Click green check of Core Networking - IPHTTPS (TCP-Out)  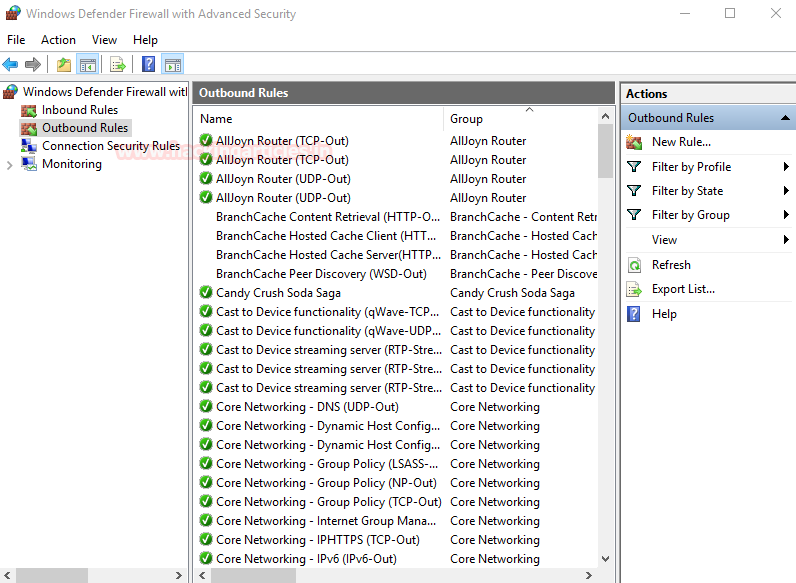click(206, 539)
